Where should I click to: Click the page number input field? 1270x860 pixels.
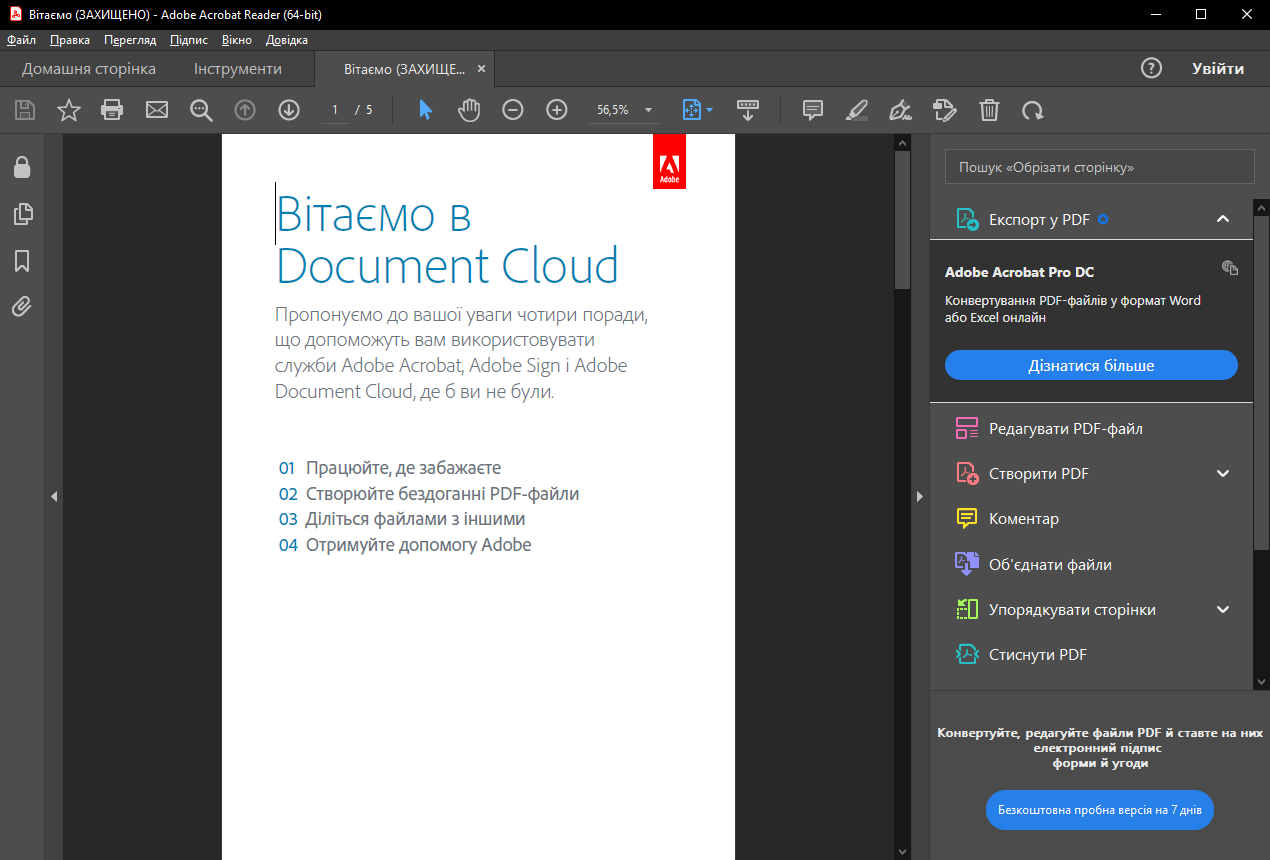tap(334, 110)
